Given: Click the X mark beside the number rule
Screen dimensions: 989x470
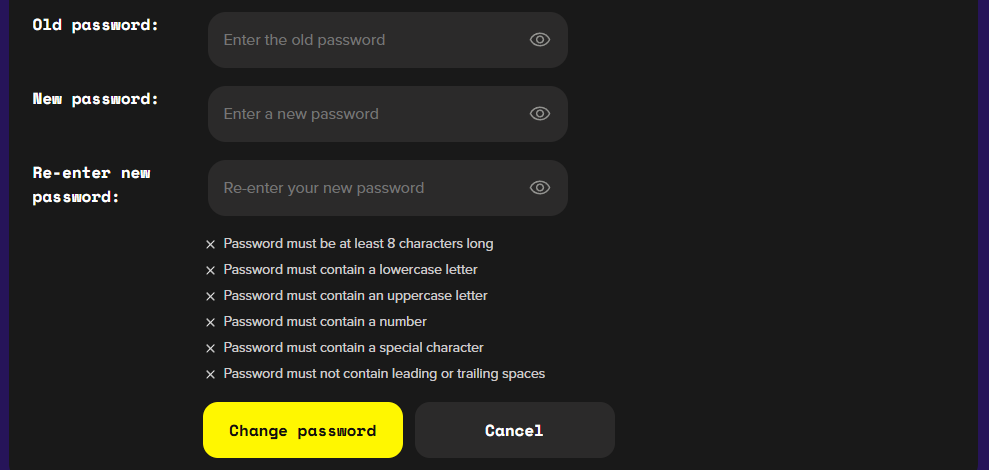Looking at the screenshot, I should tap(210, 322).
